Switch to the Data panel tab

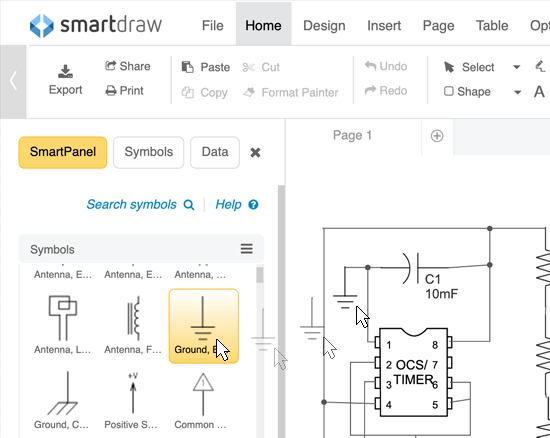coord(215,152)
